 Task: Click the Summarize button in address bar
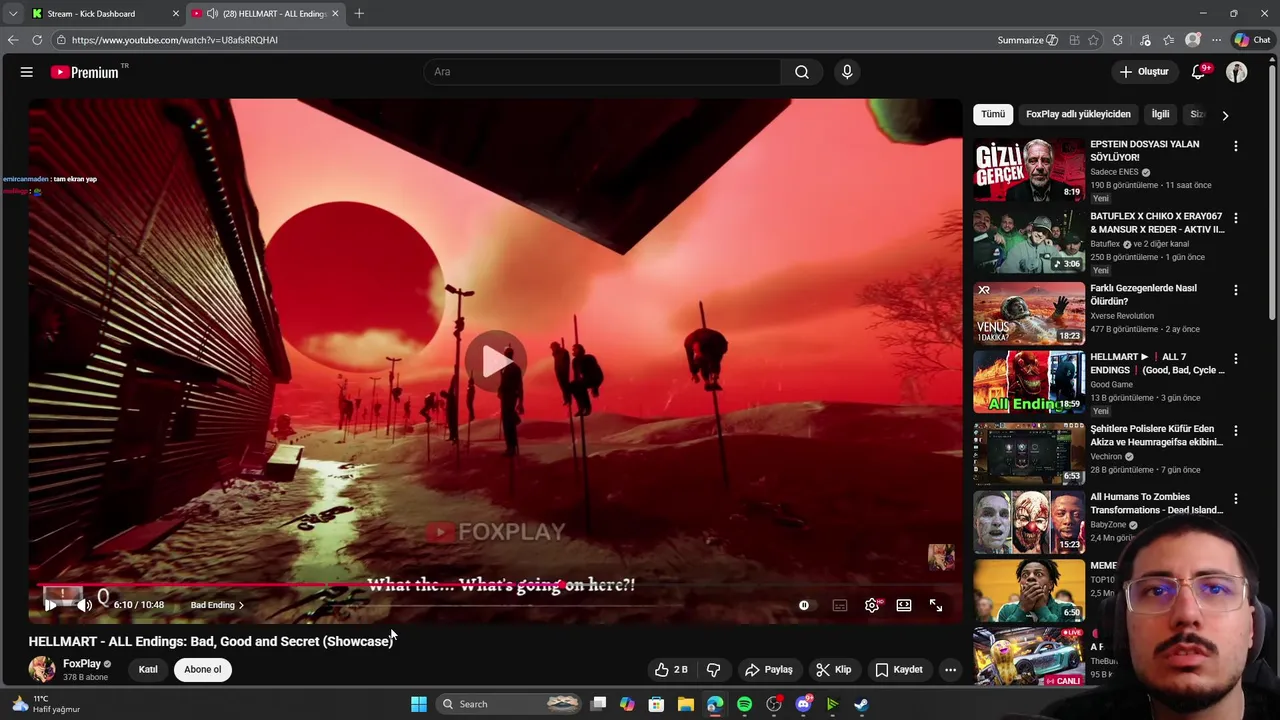point(1027,40)
